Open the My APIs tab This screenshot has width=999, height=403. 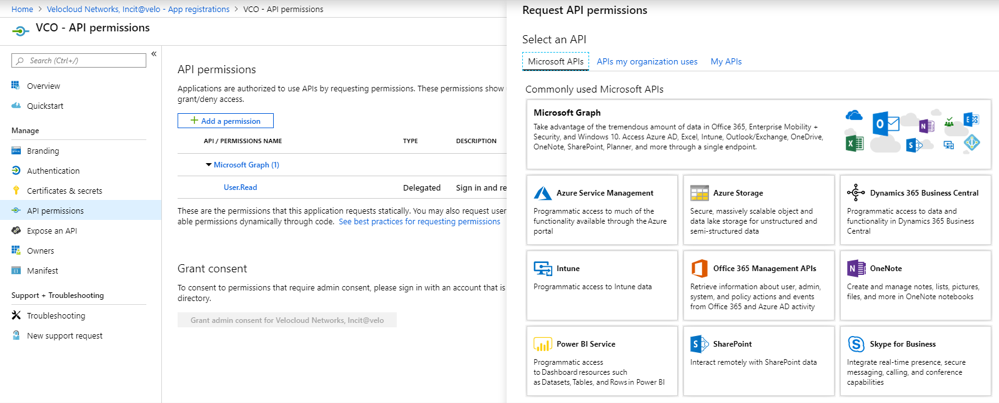[726, 62]
